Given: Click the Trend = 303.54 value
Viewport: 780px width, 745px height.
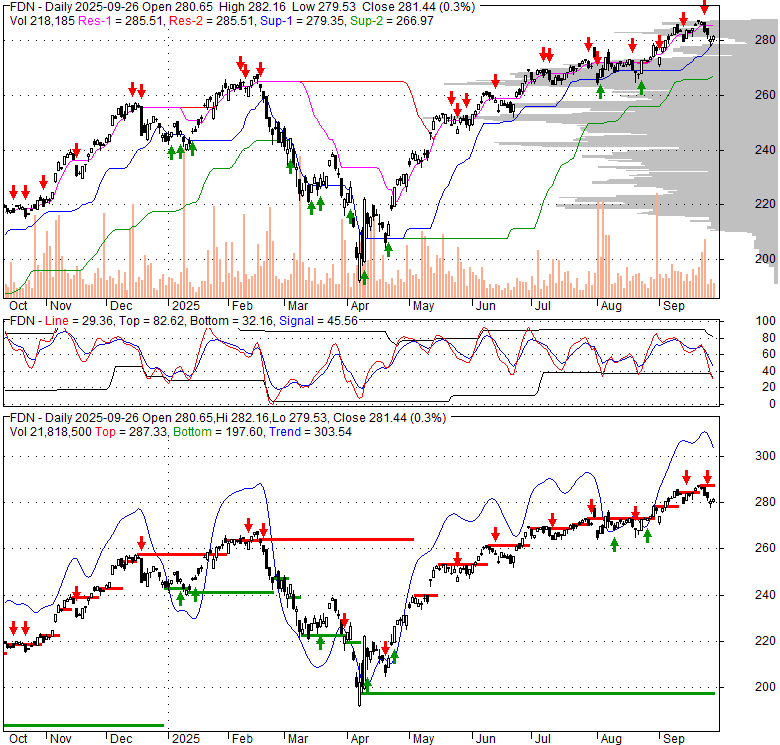Looking at the screenshot, I should (310, 432).
